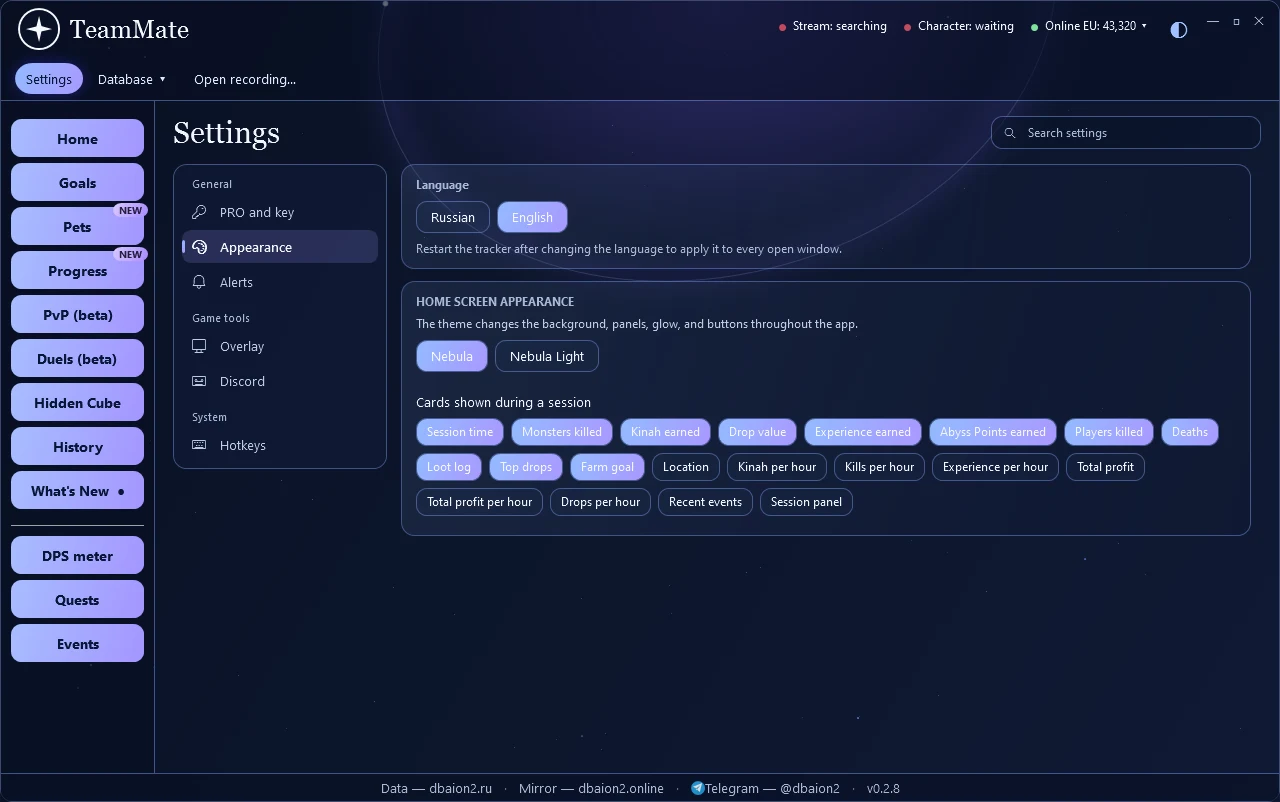
Task: Enable the Recent events card
Action: (x=705, y=502)
